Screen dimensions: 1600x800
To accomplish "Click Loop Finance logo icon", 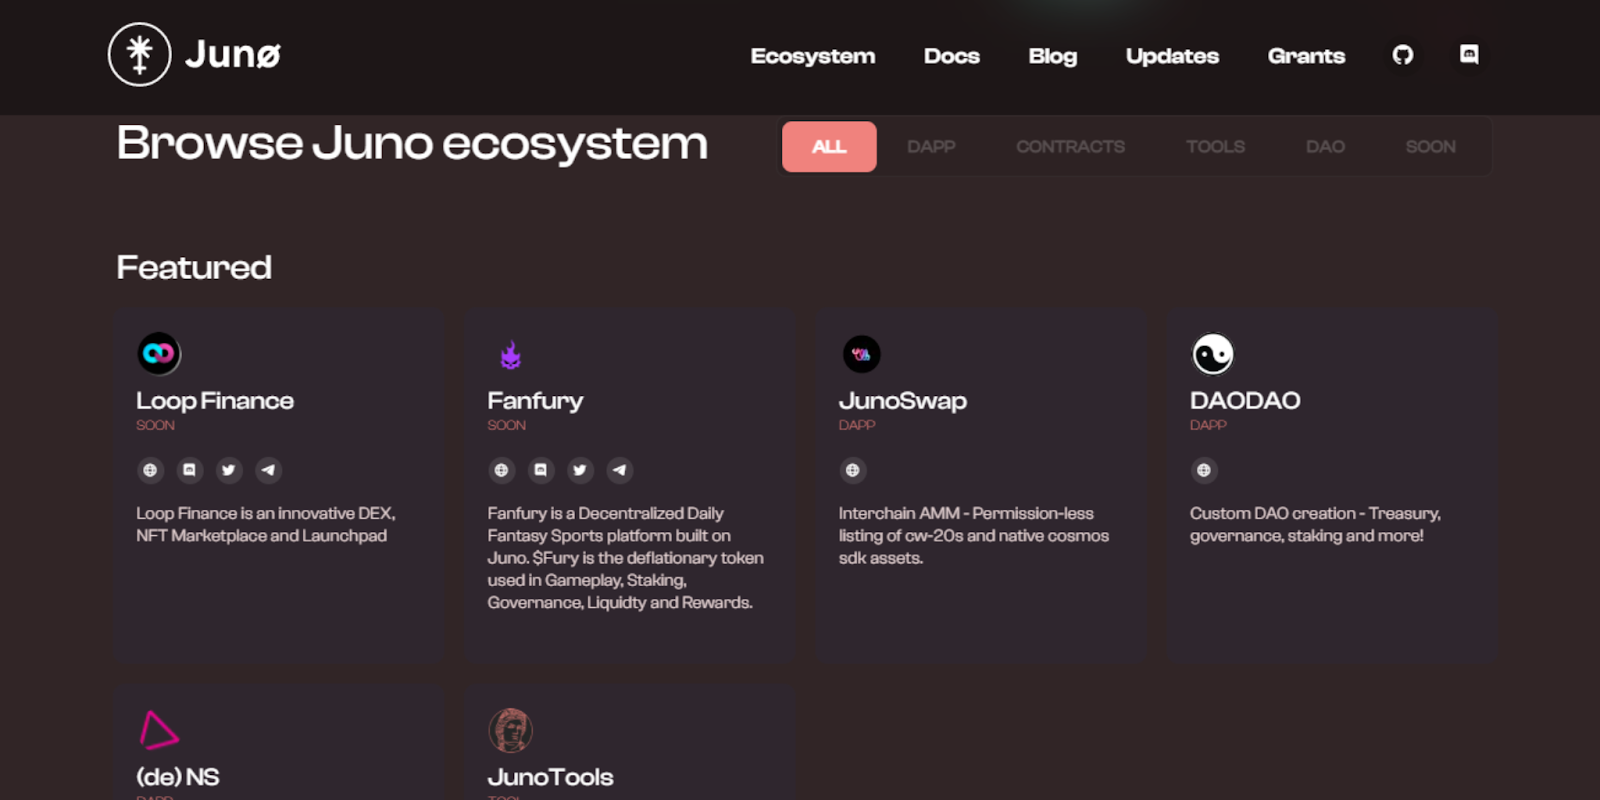I will click(159, 353).
